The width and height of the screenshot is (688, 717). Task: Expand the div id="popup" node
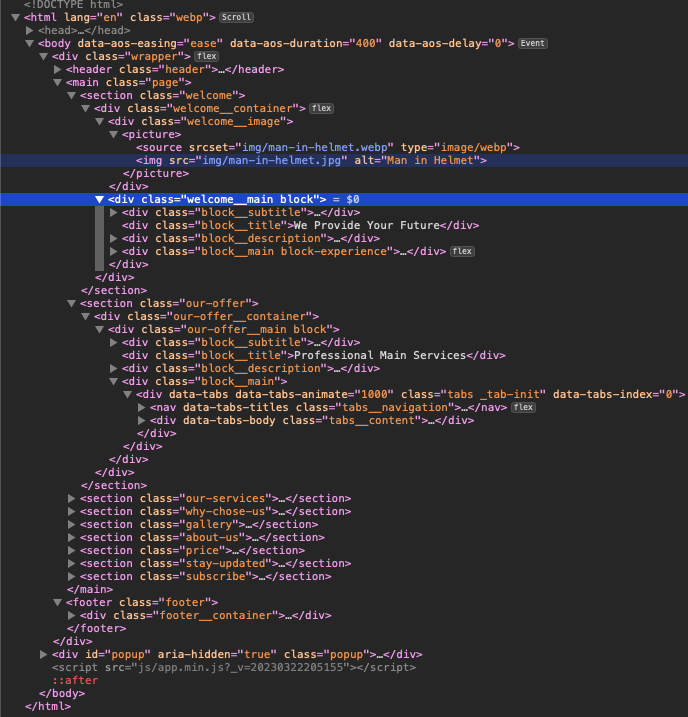tap(43, 654)
